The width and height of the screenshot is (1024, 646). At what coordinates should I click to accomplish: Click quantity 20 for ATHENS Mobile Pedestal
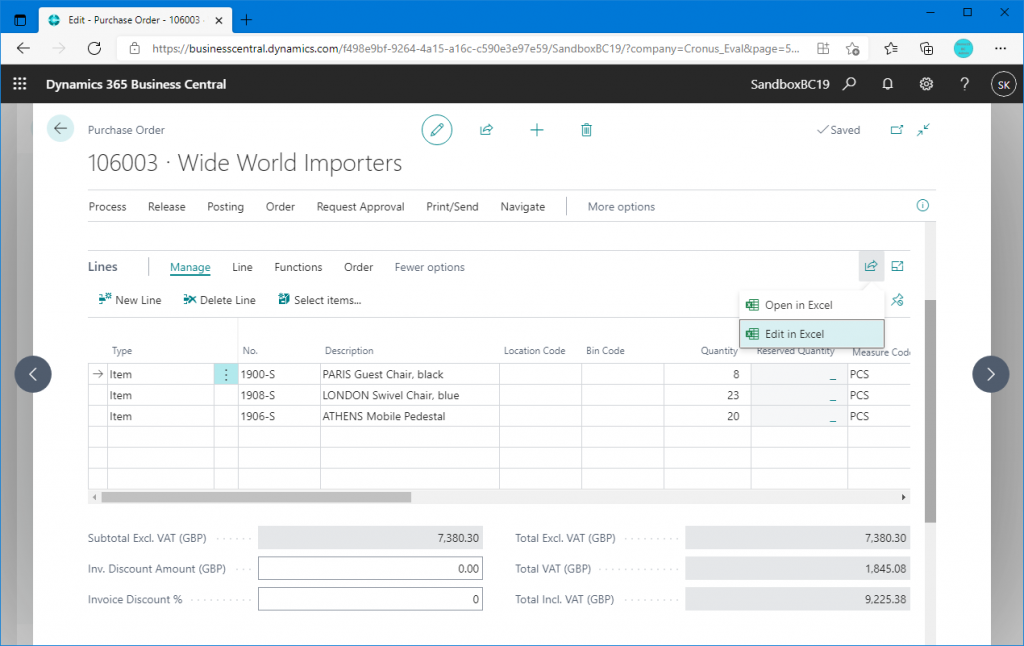click(707, 416)
